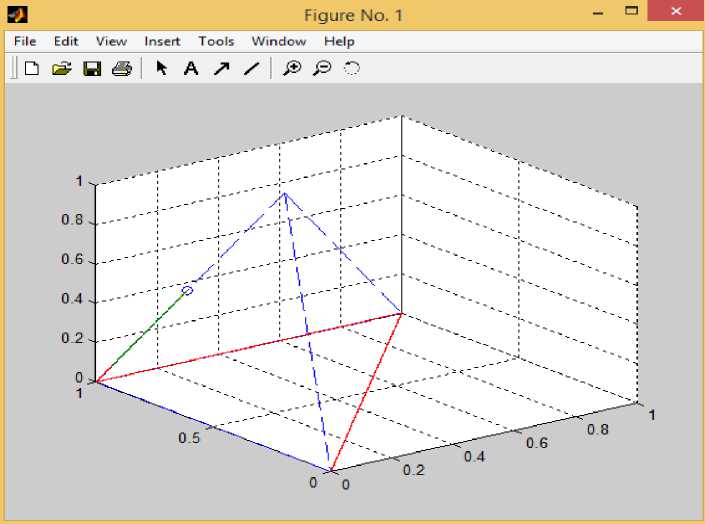
Task: Click the New Figure toolbar icon
Action: click(x=32, y=69)
